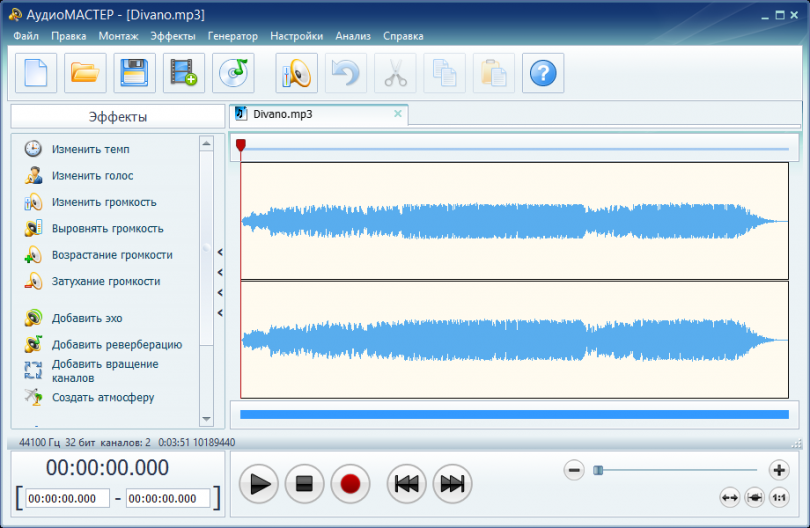Save the project with the floppy disk icon
The image size is (810, 528).
point(135,73)
